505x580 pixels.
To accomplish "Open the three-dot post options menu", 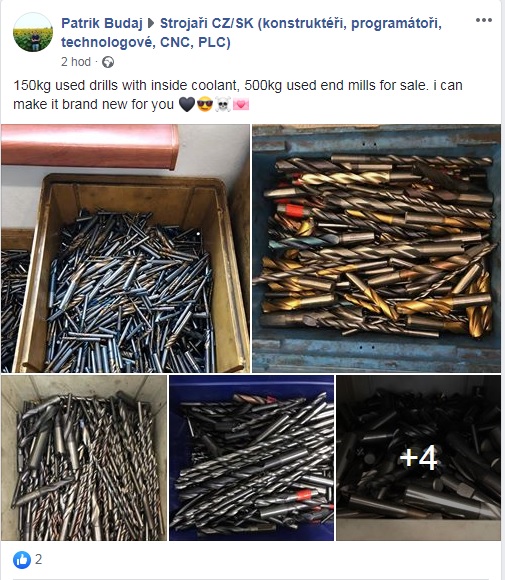I will point(484,20).
